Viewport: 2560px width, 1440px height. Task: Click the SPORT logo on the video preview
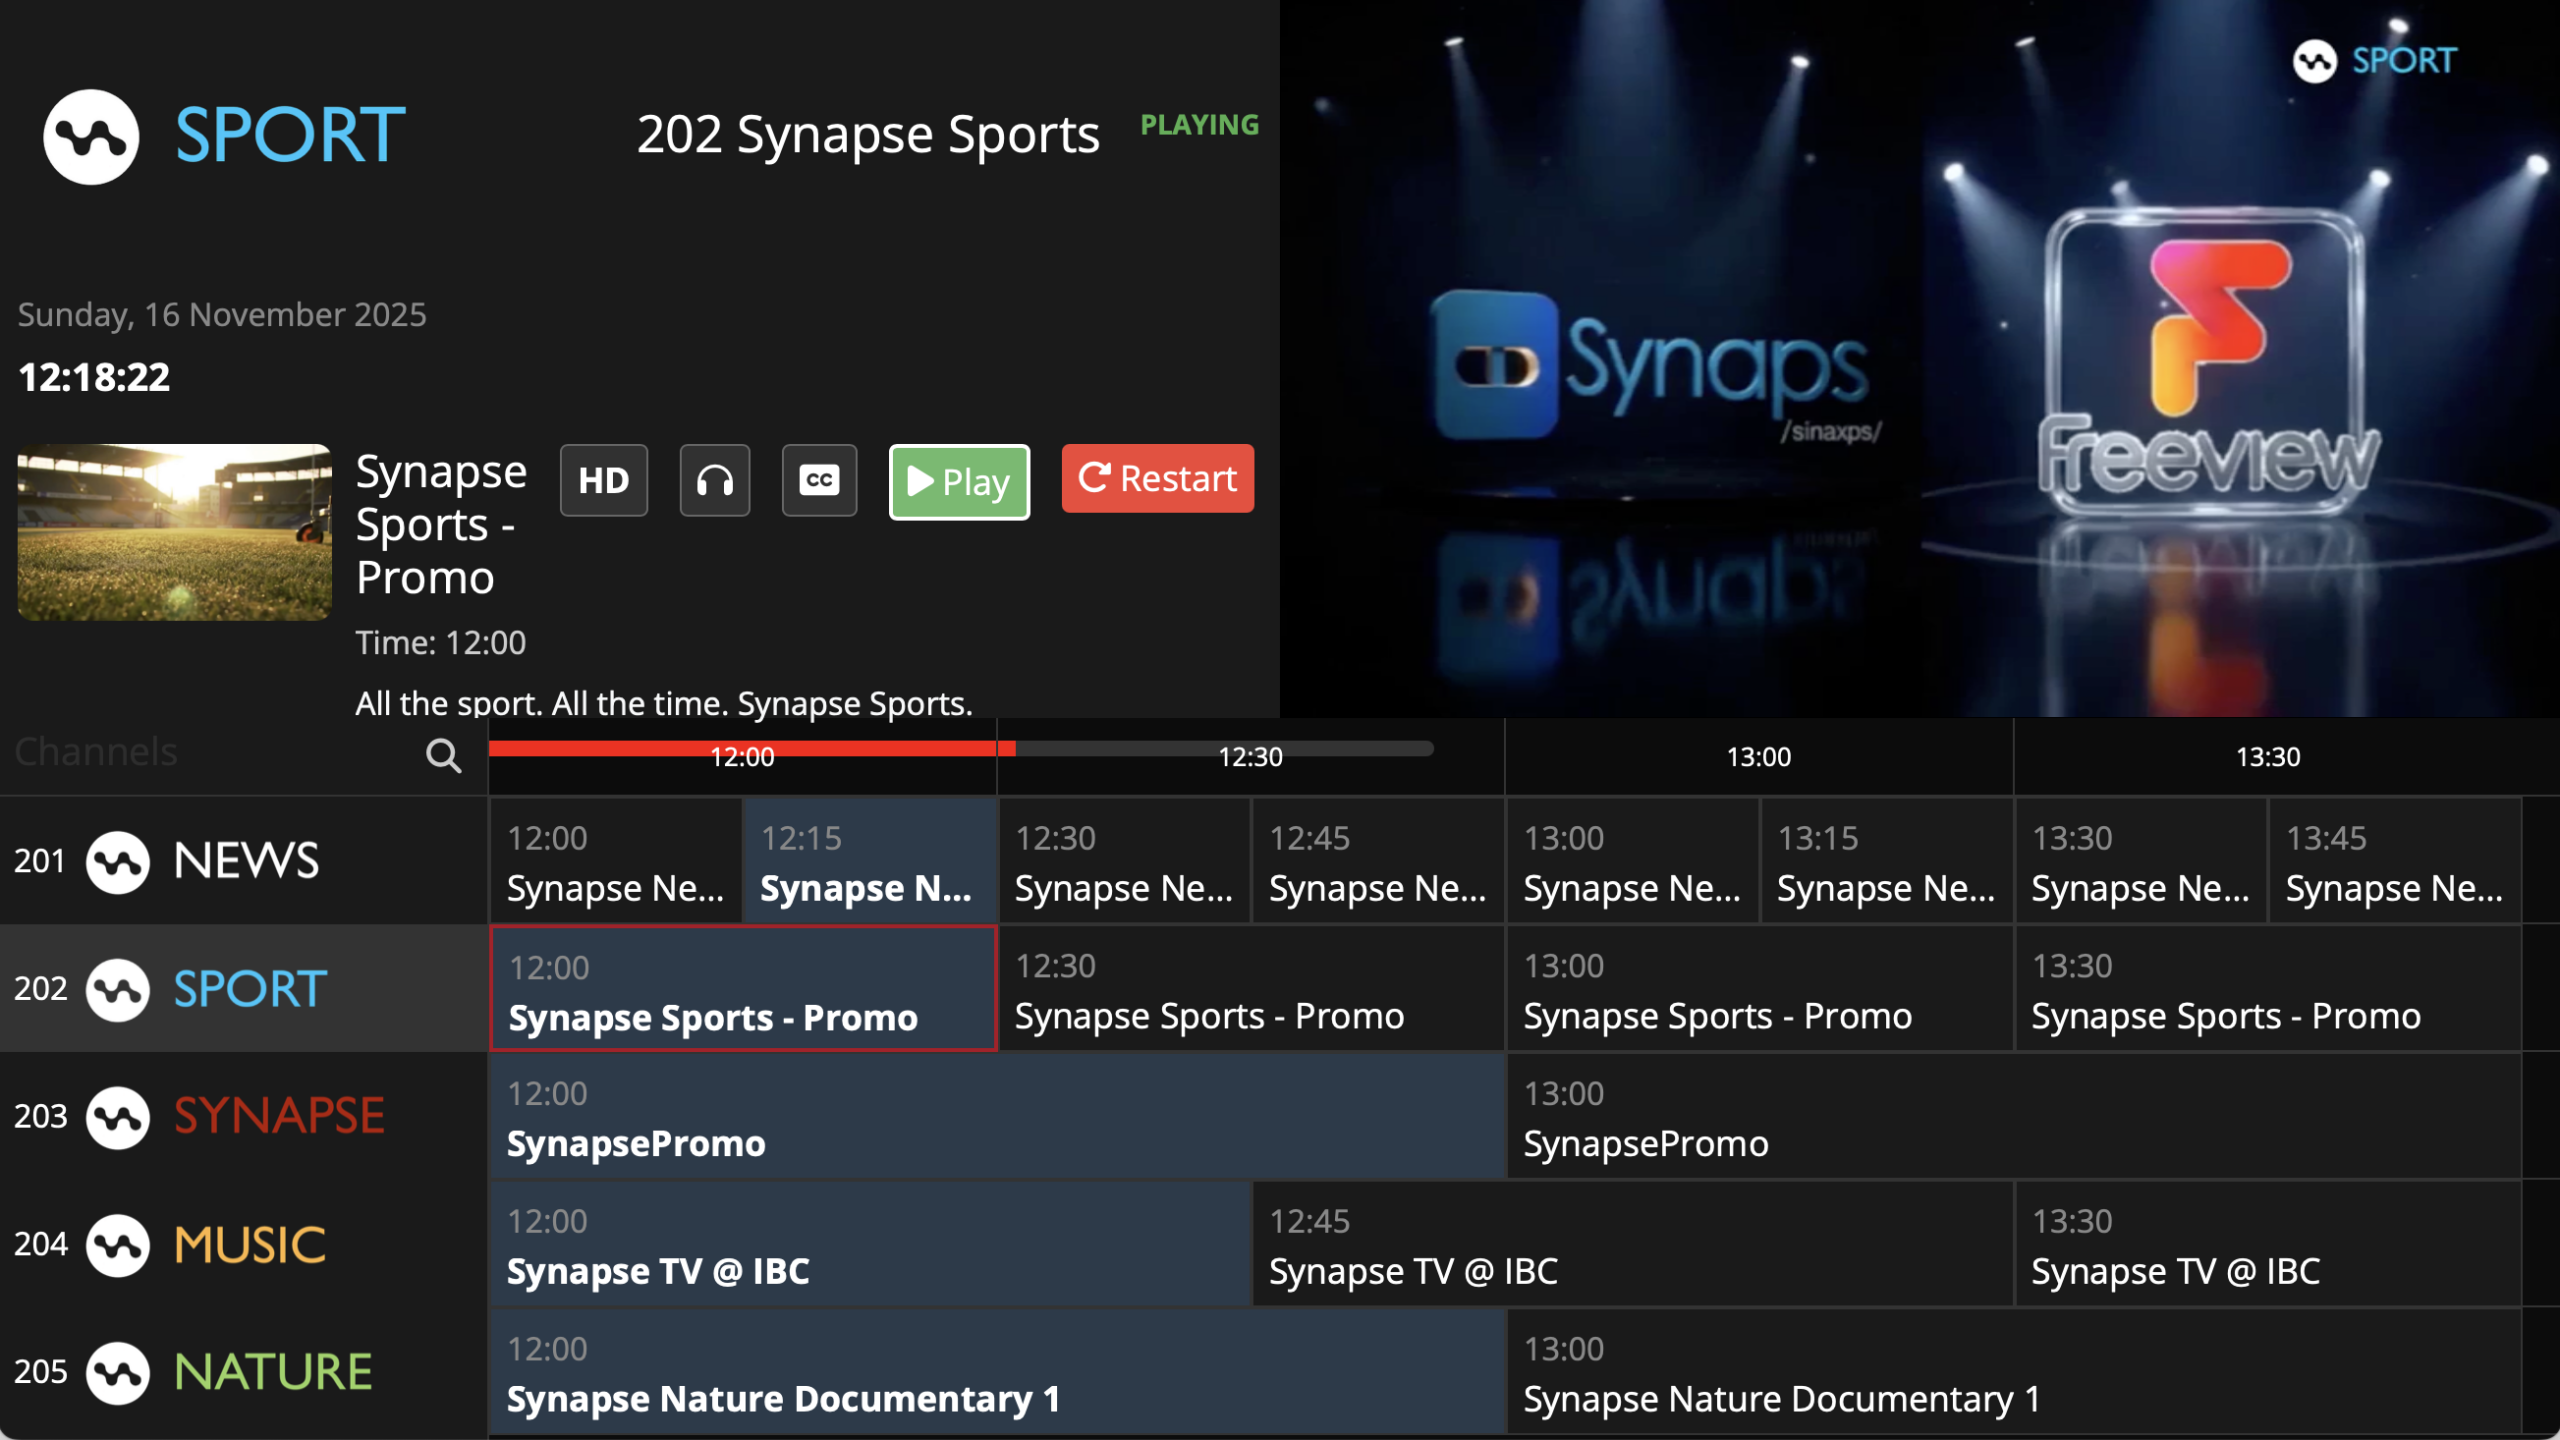pyautogui.click(x=2374, y=61)
